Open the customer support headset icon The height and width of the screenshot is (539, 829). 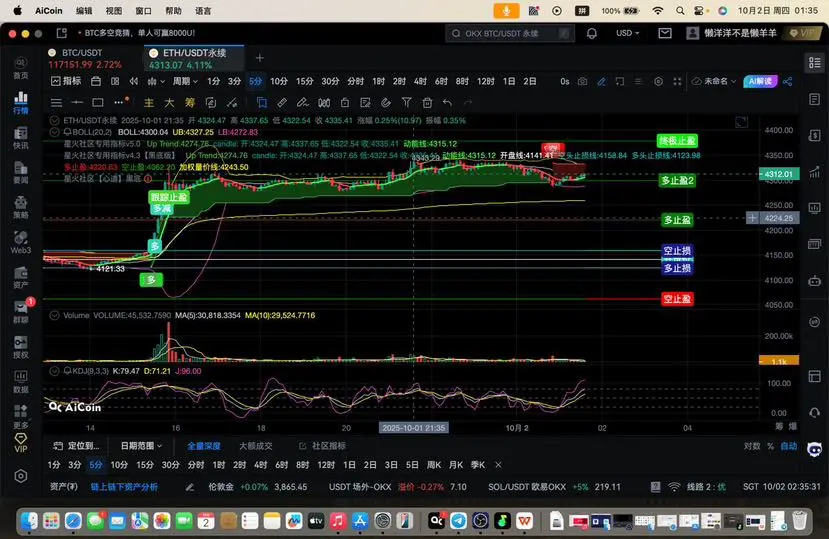click(814, 412)
